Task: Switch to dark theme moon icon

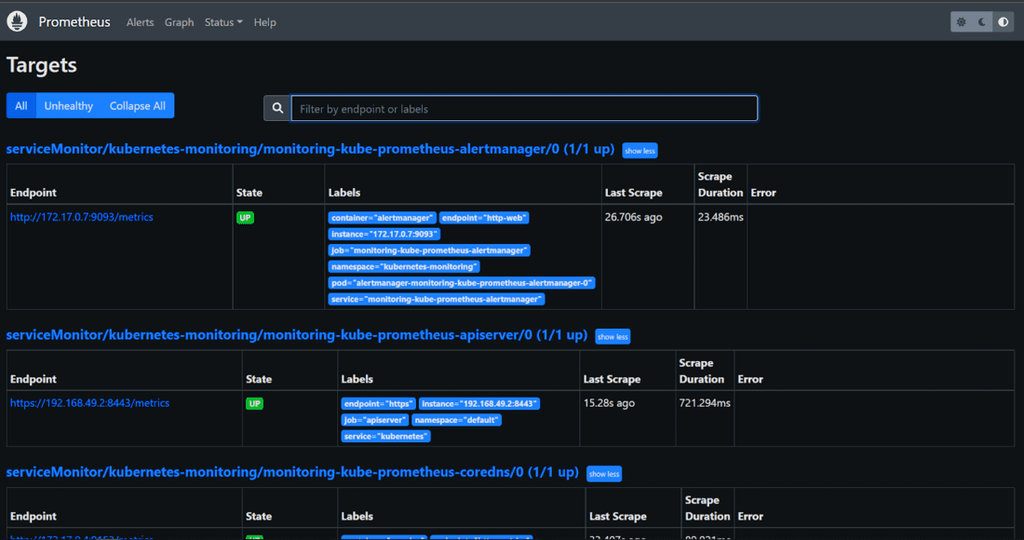Action: (982, 22)
